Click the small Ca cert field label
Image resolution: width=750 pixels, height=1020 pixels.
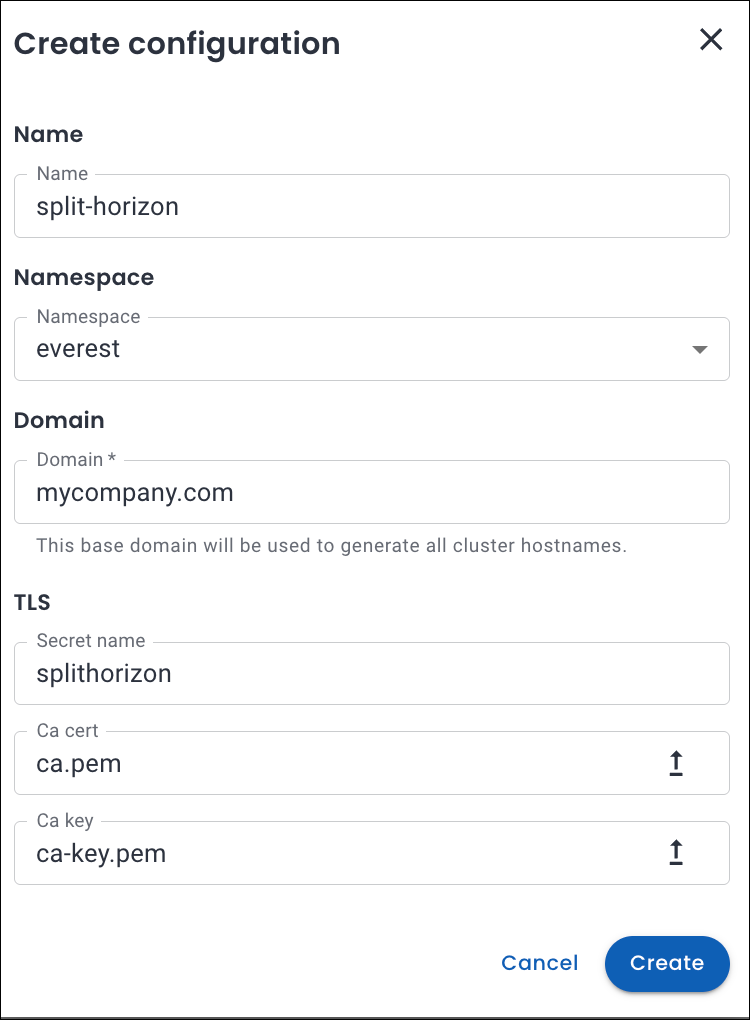[68, 731]
